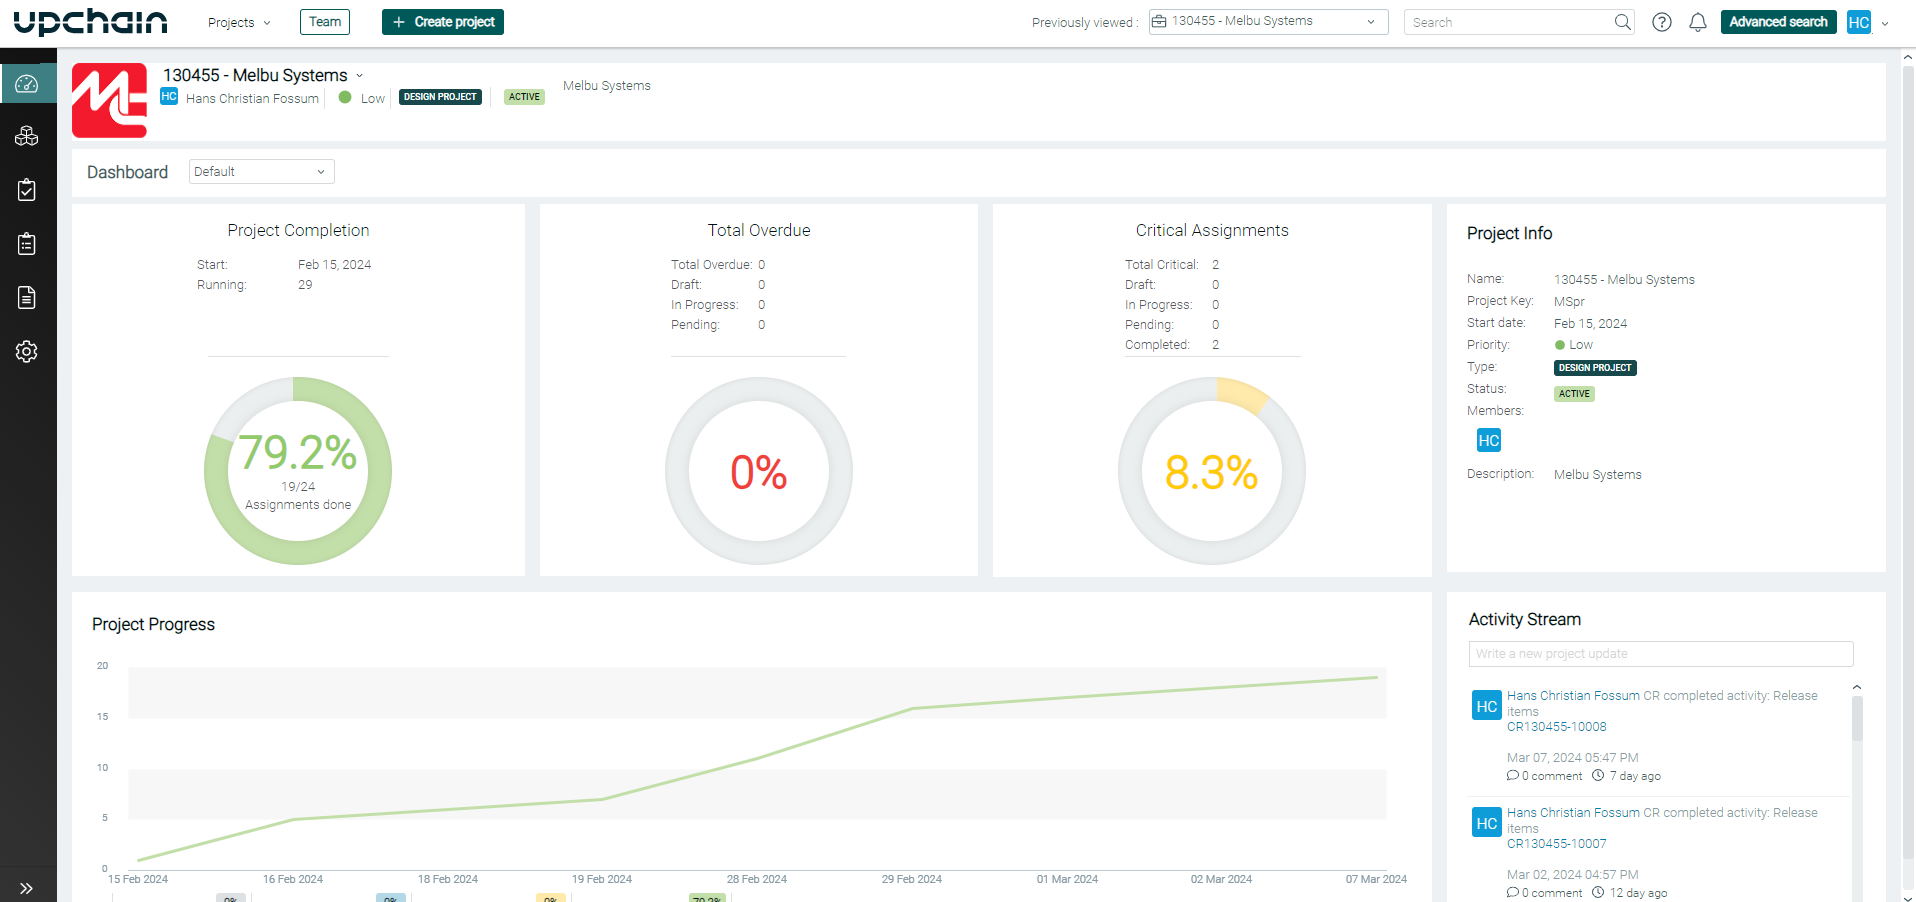Click the activity stream scrollbar thumb
This screenshot has height=902, width=1916.
[x=1857, y=719]
